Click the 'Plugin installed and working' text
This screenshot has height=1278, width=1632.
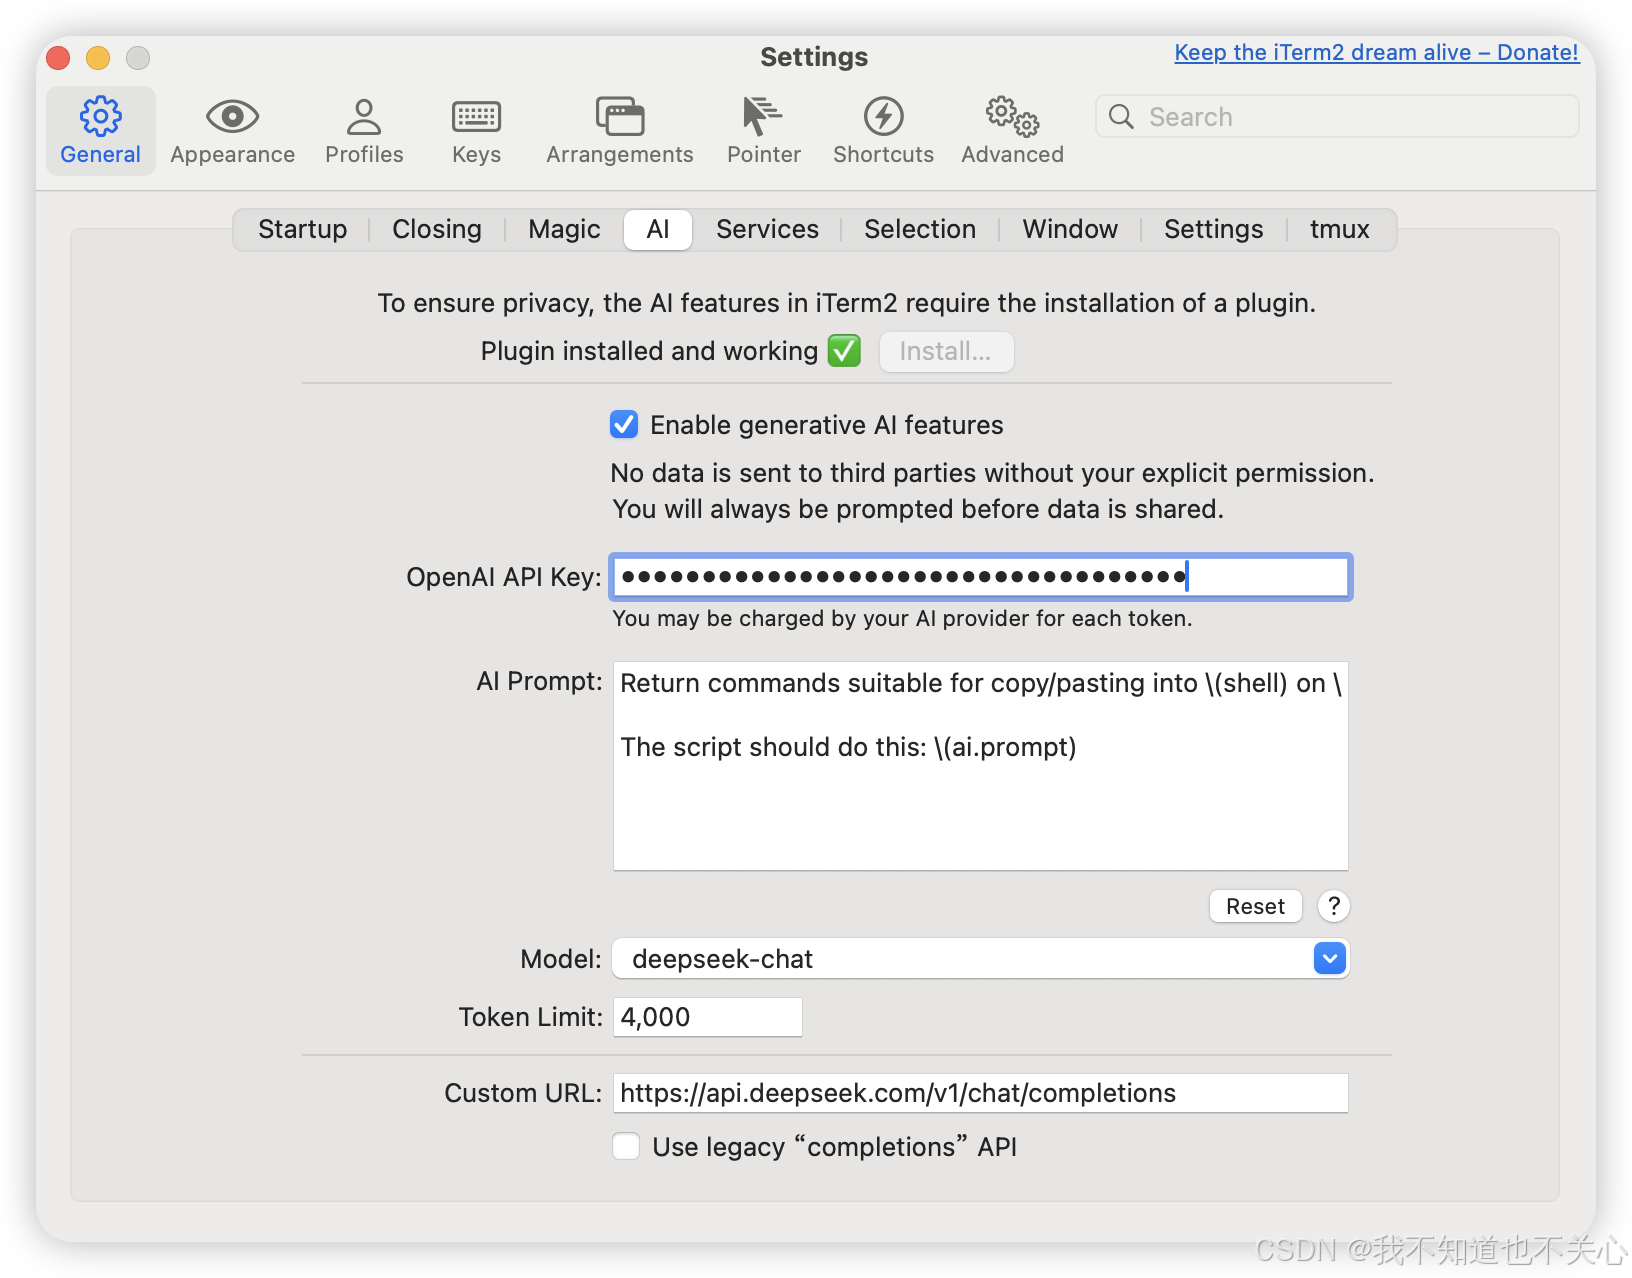649,351
